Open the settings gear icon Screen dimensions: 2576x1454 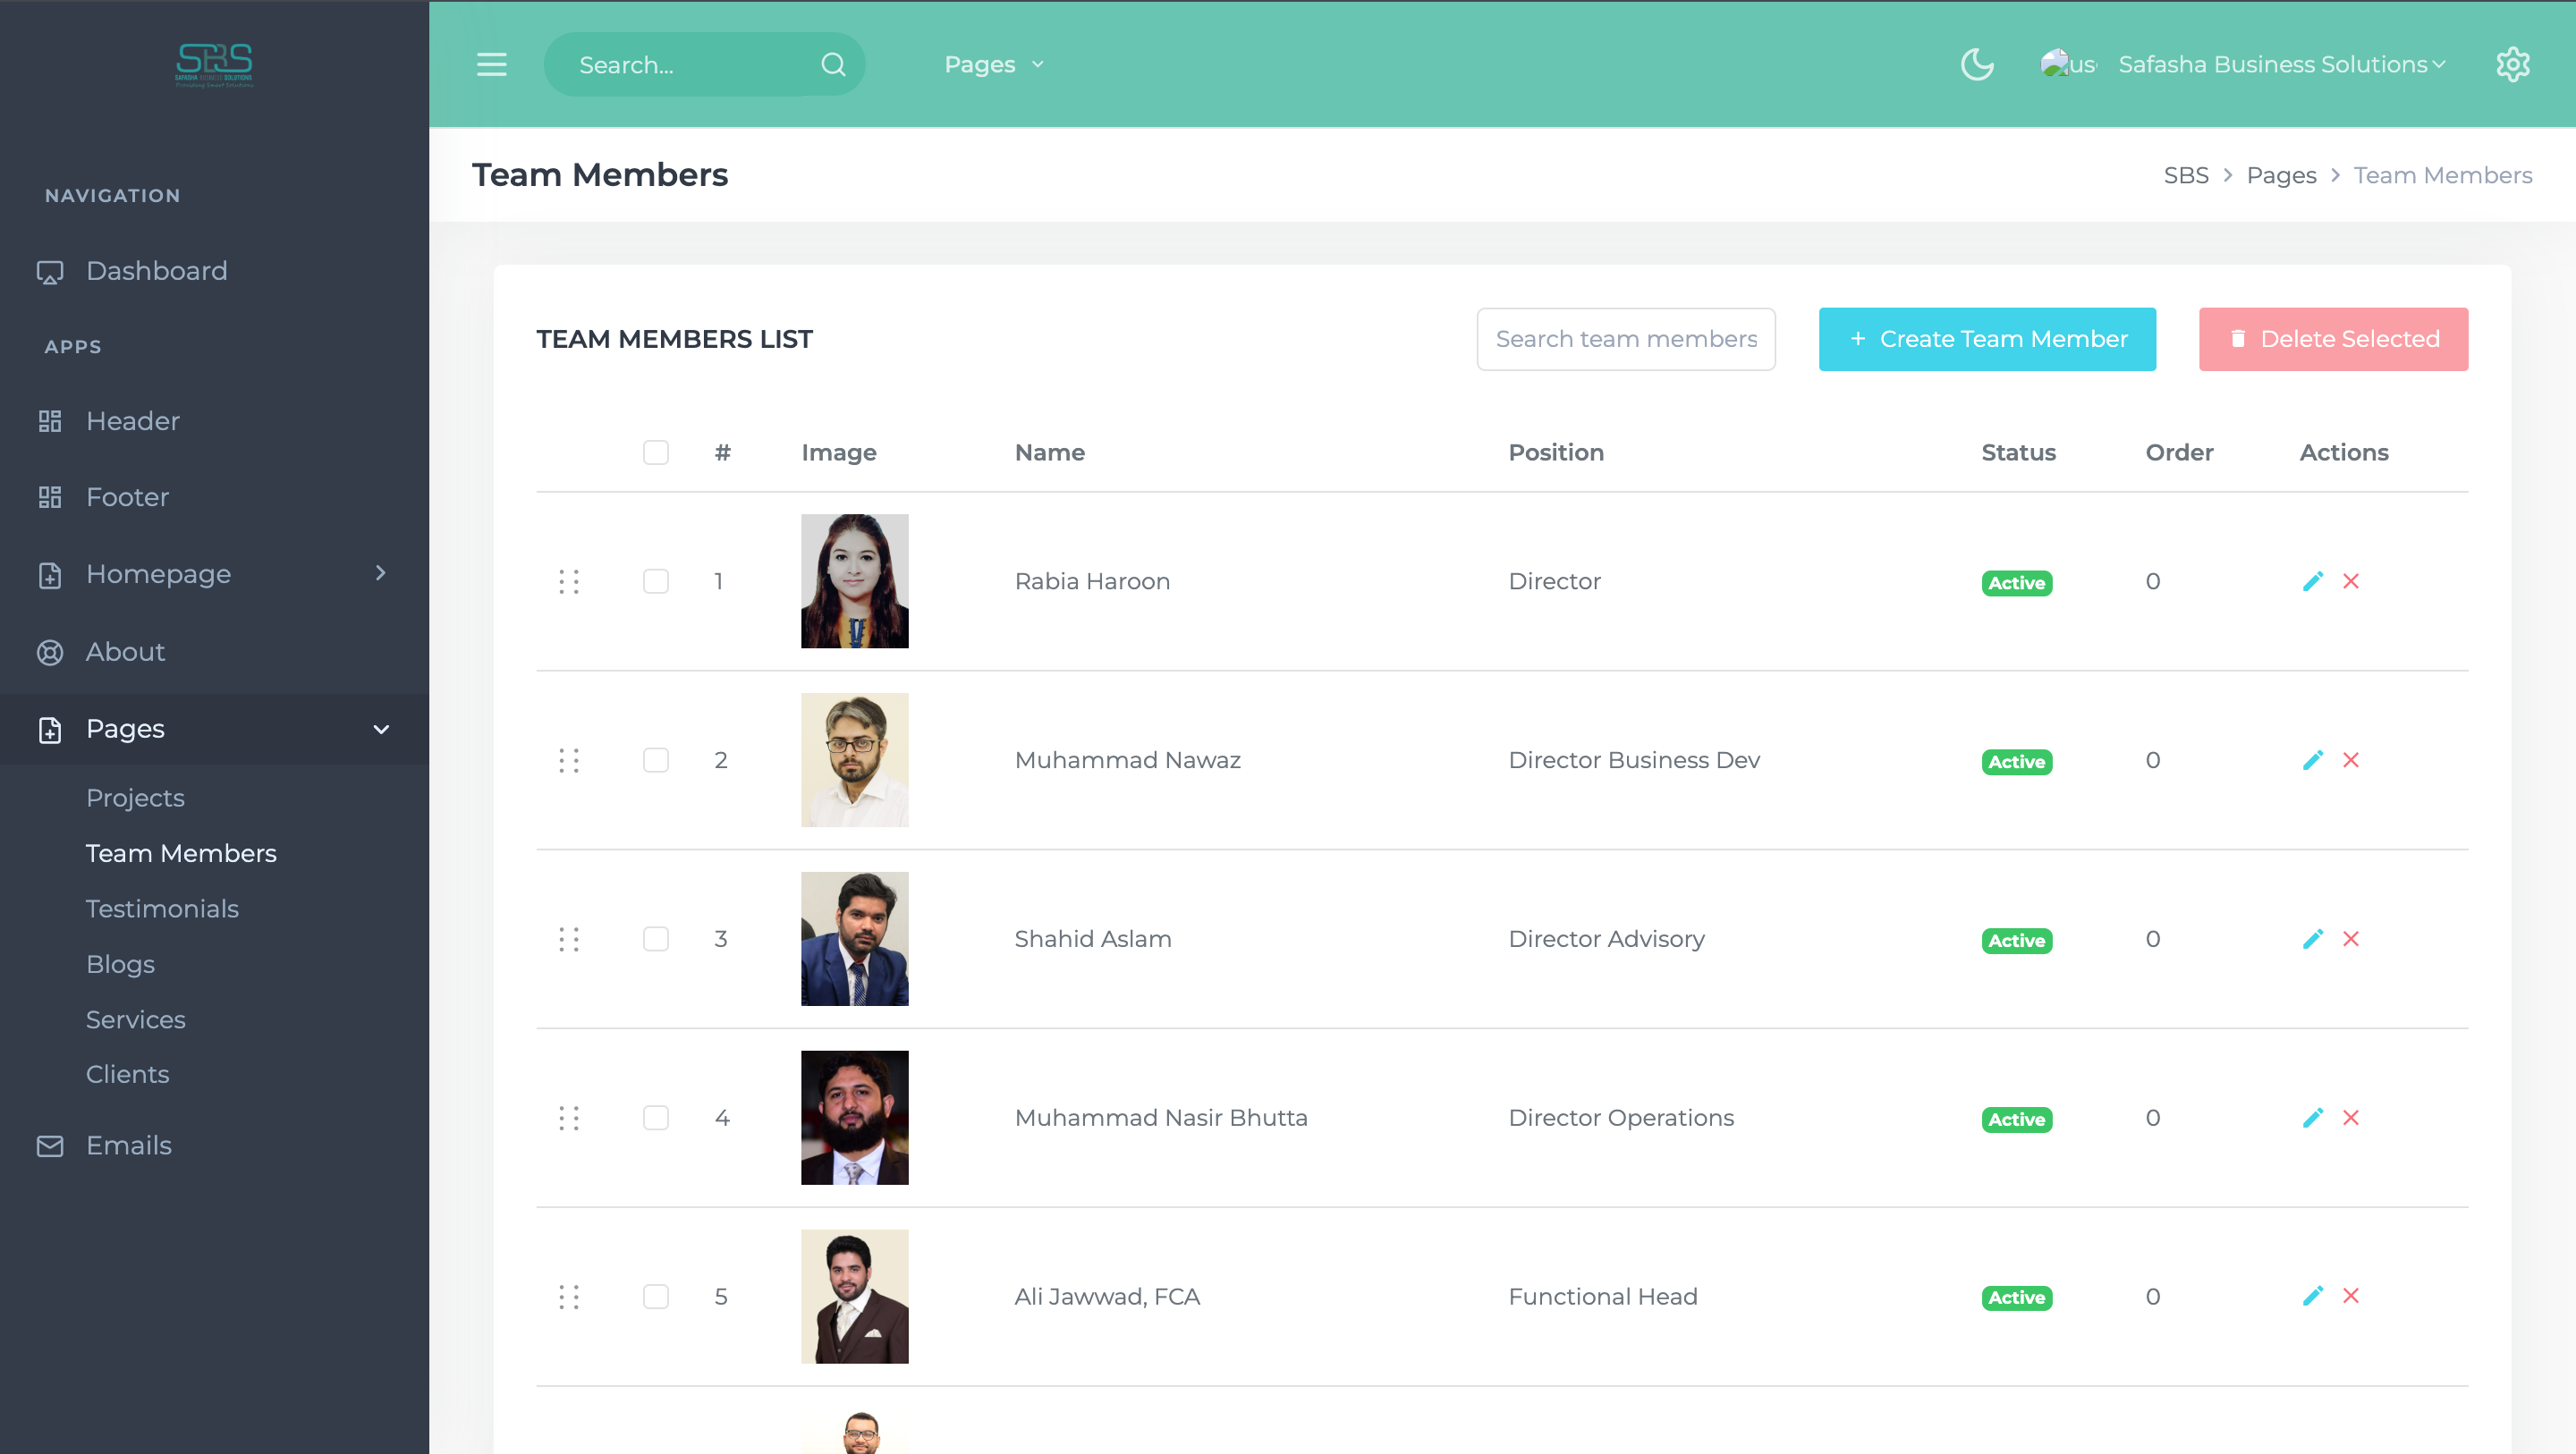point(2512,65)
